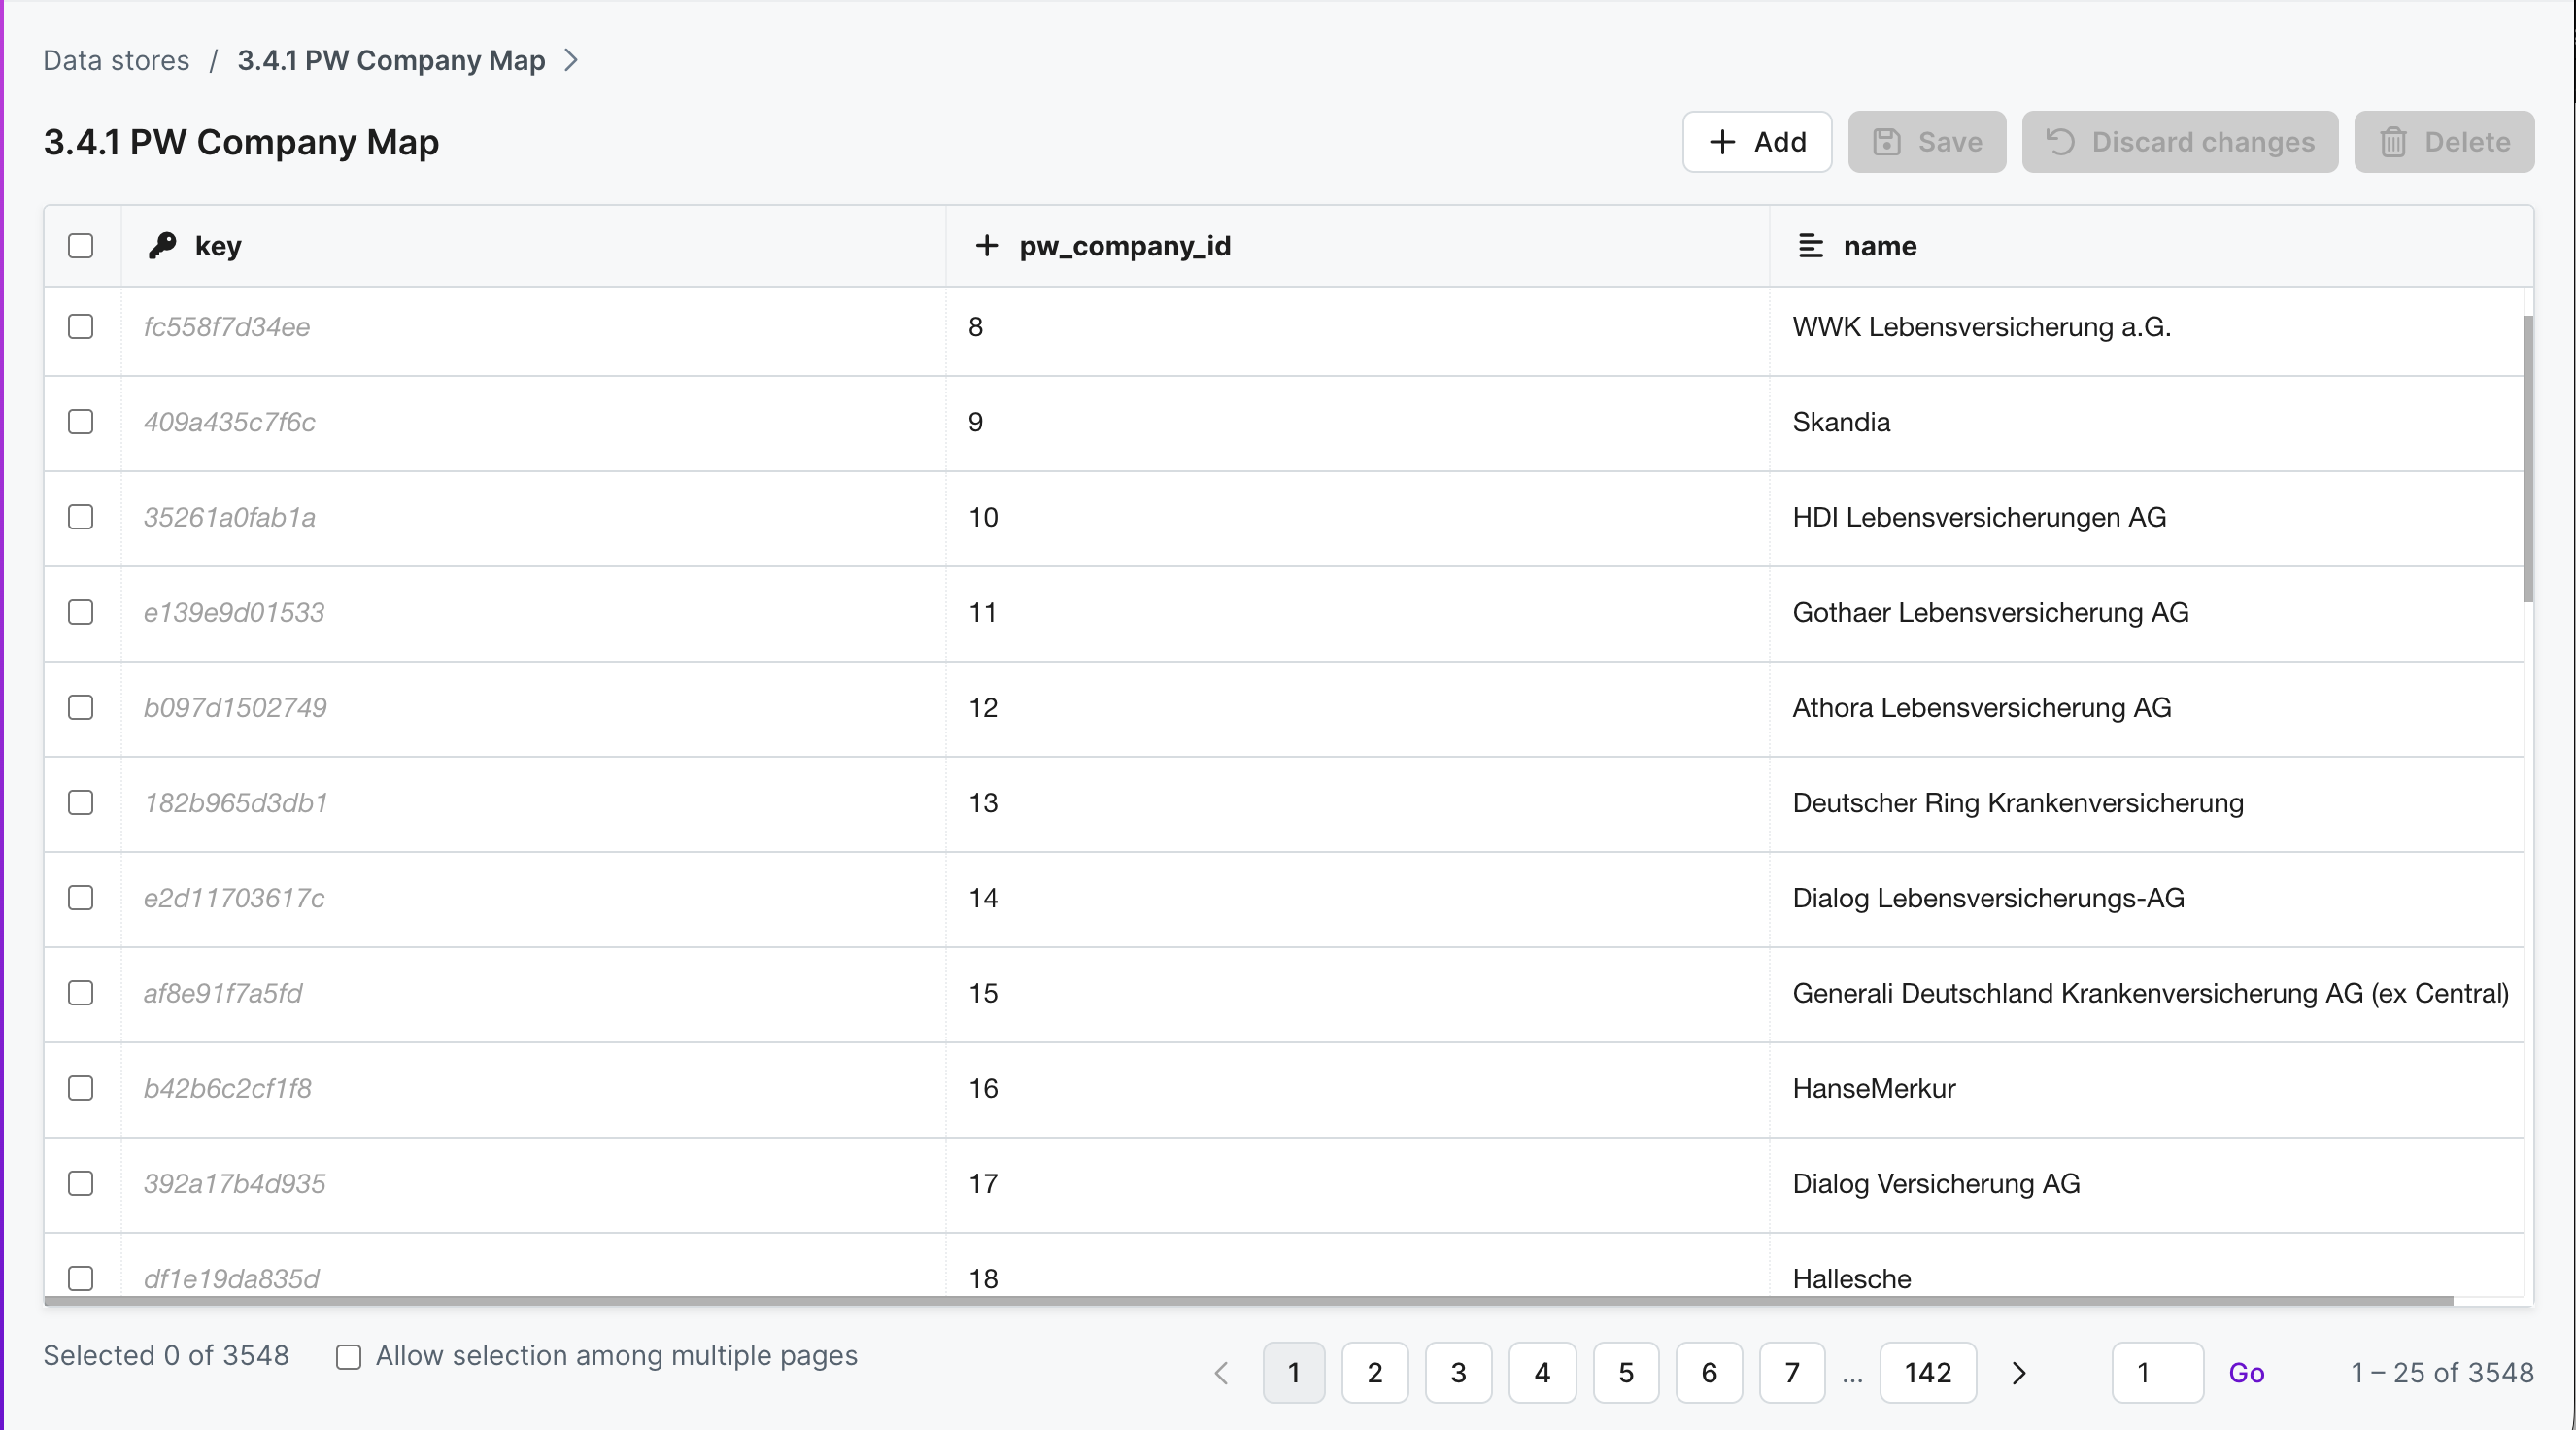Viewport: 2576px width, 1430px height.
Task: Click the name column header text
Action: [1880, 246]
